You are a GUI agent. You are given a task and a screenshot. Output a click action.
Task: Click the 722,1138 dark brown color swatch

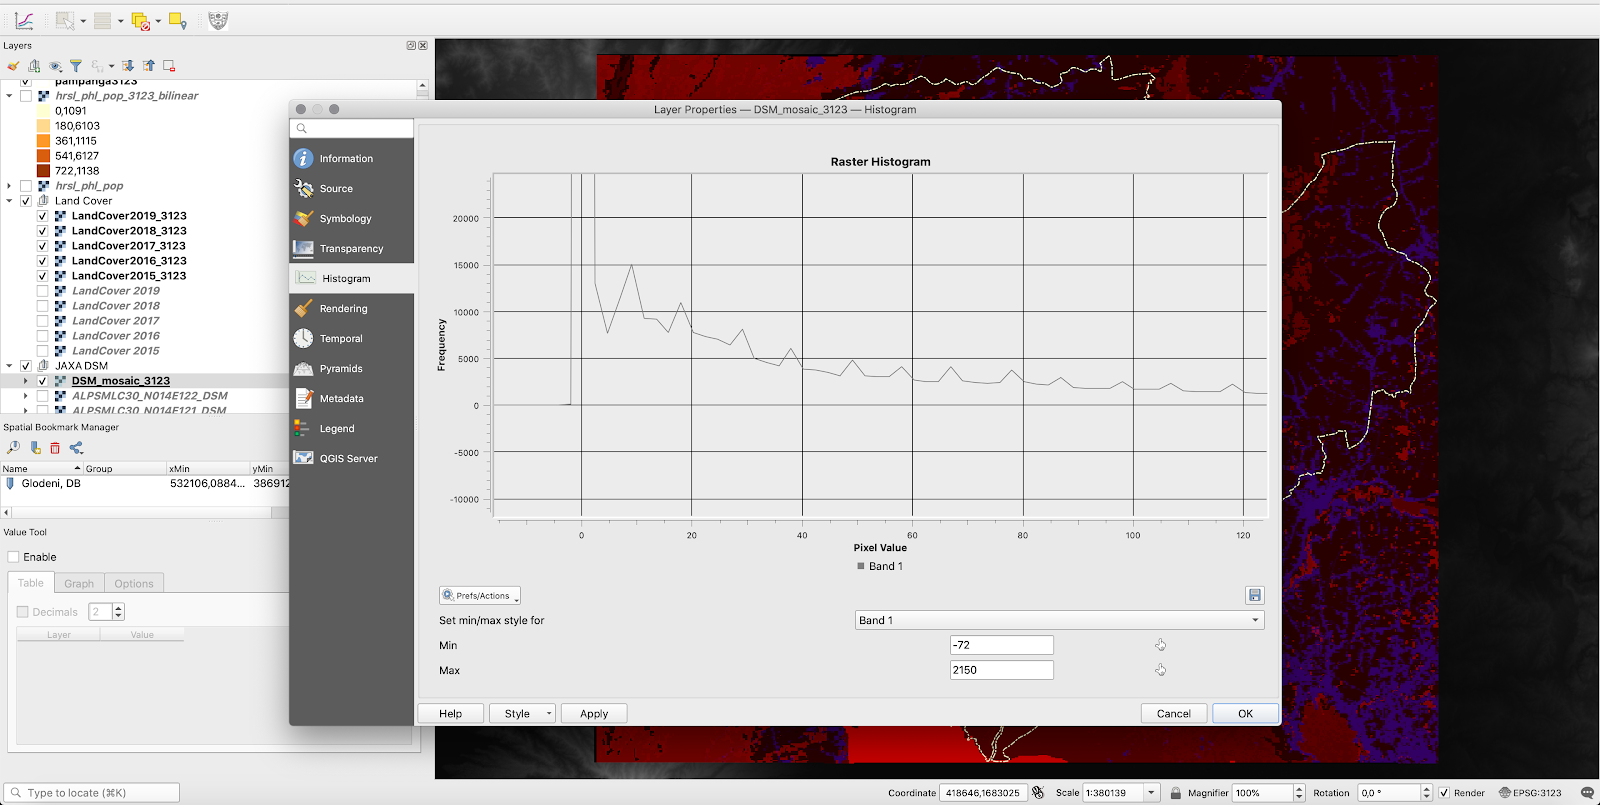tap(43, 171)
